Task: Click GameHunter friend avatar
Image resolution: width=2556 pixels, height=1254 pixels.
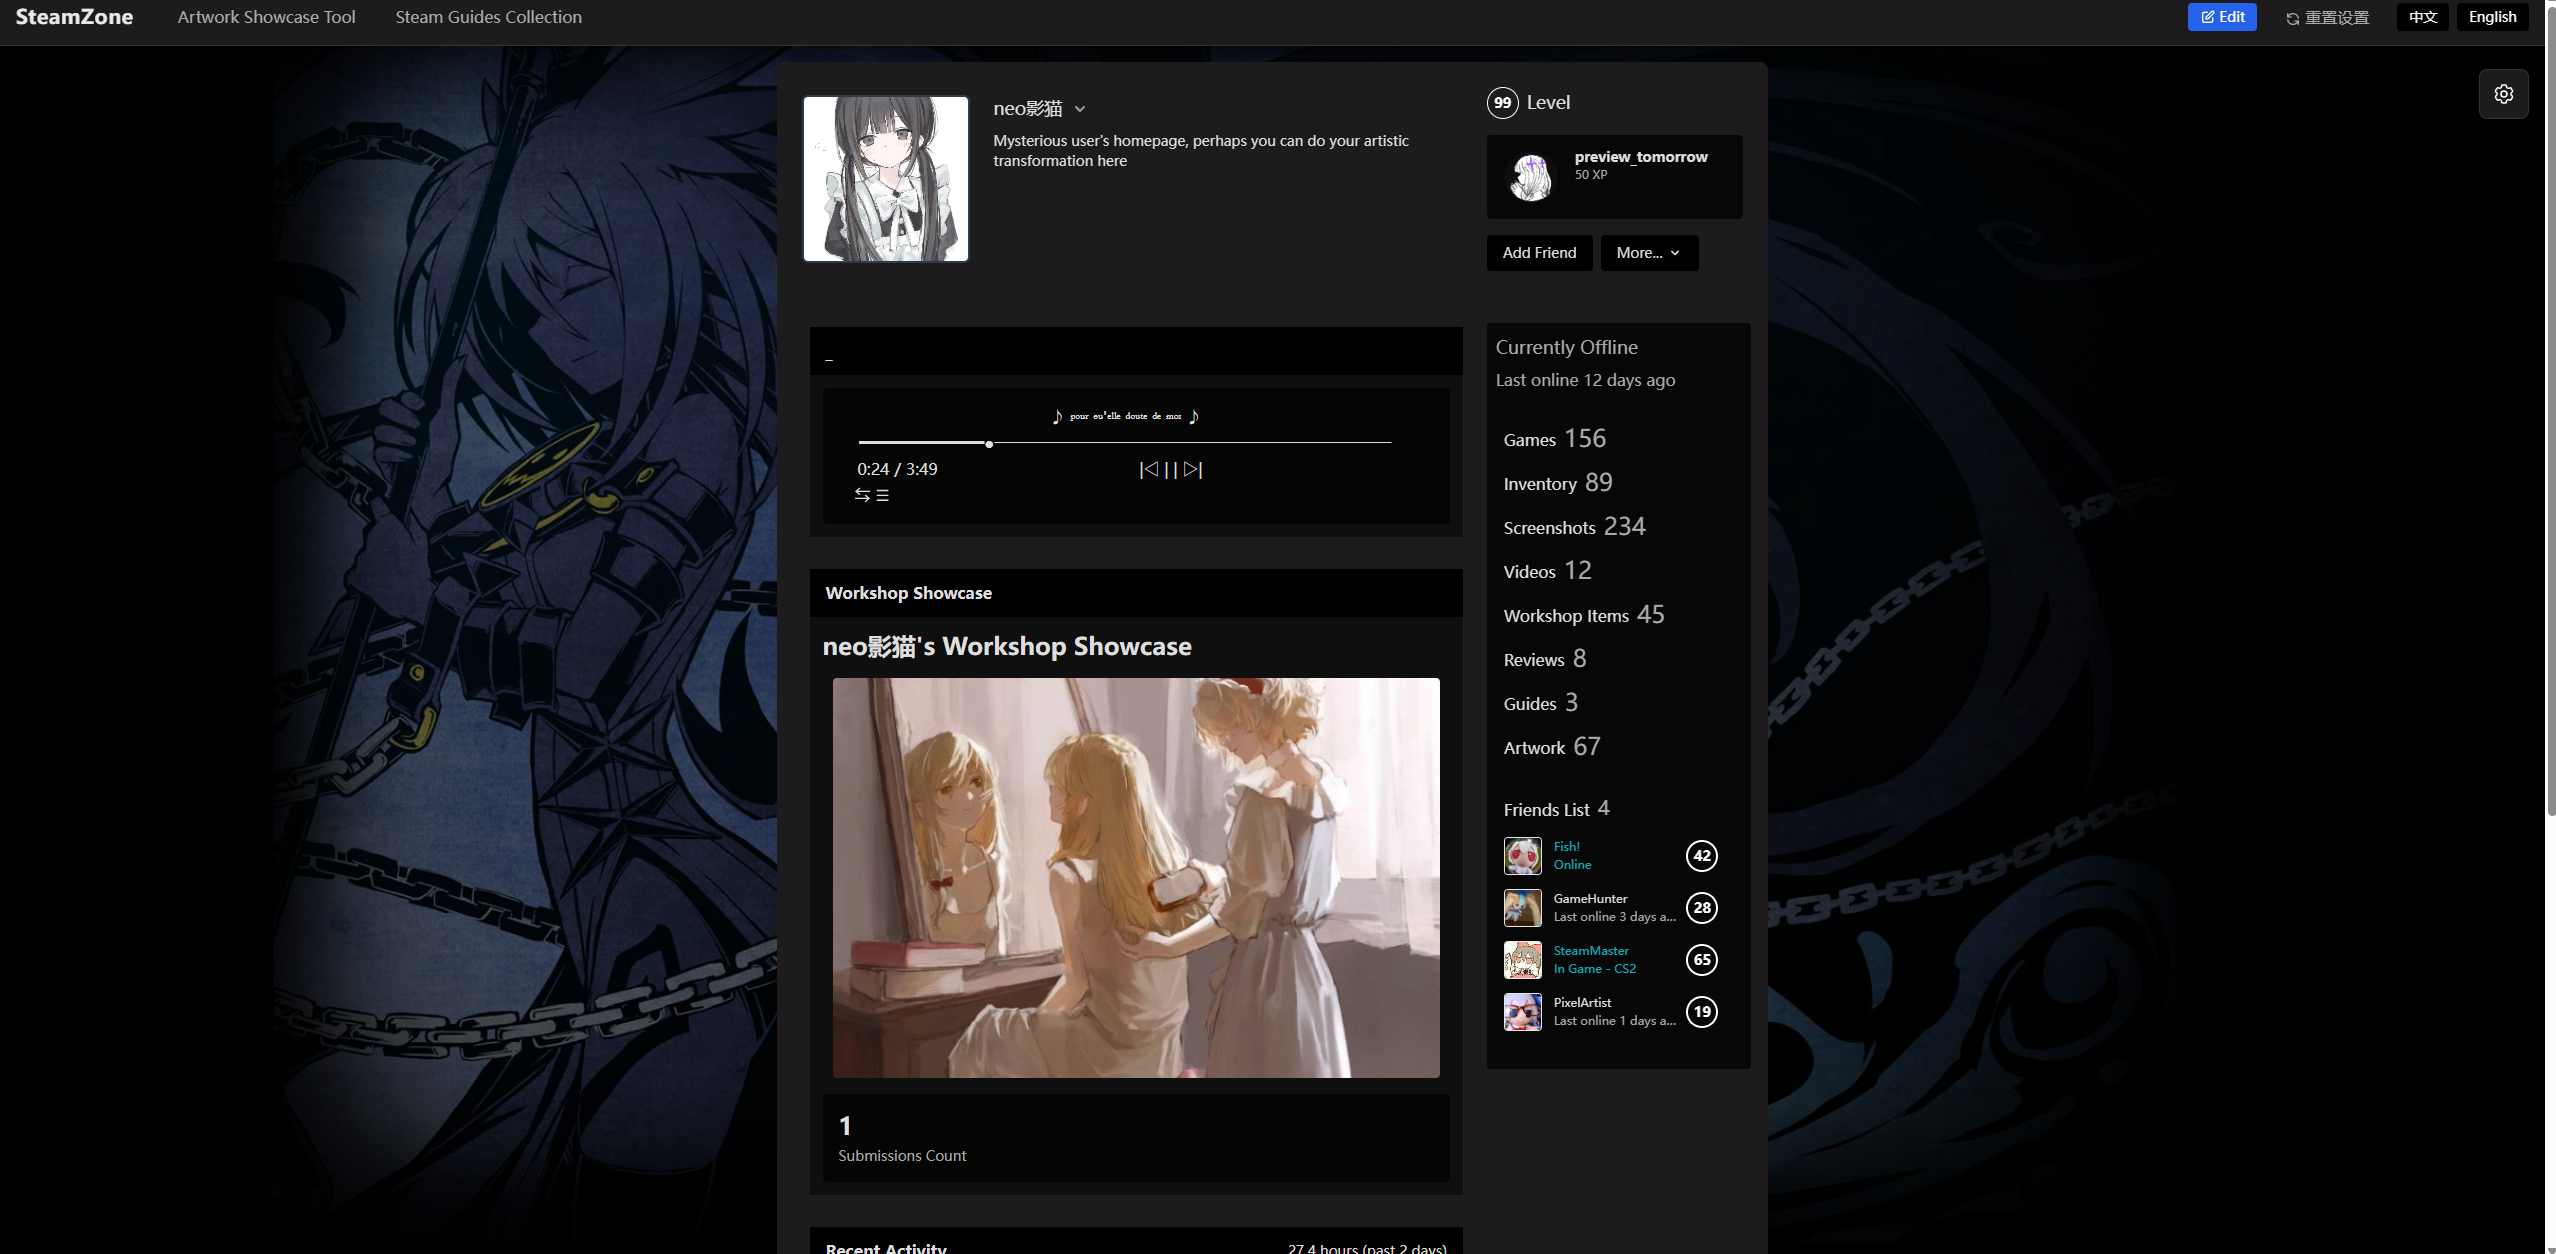Action: (x=1522, y=908)
